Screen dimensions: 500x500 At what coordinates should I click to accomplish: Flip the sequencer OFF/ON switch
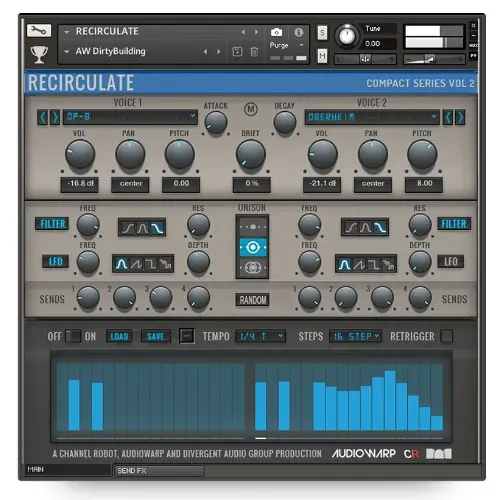tap(73, 336)
